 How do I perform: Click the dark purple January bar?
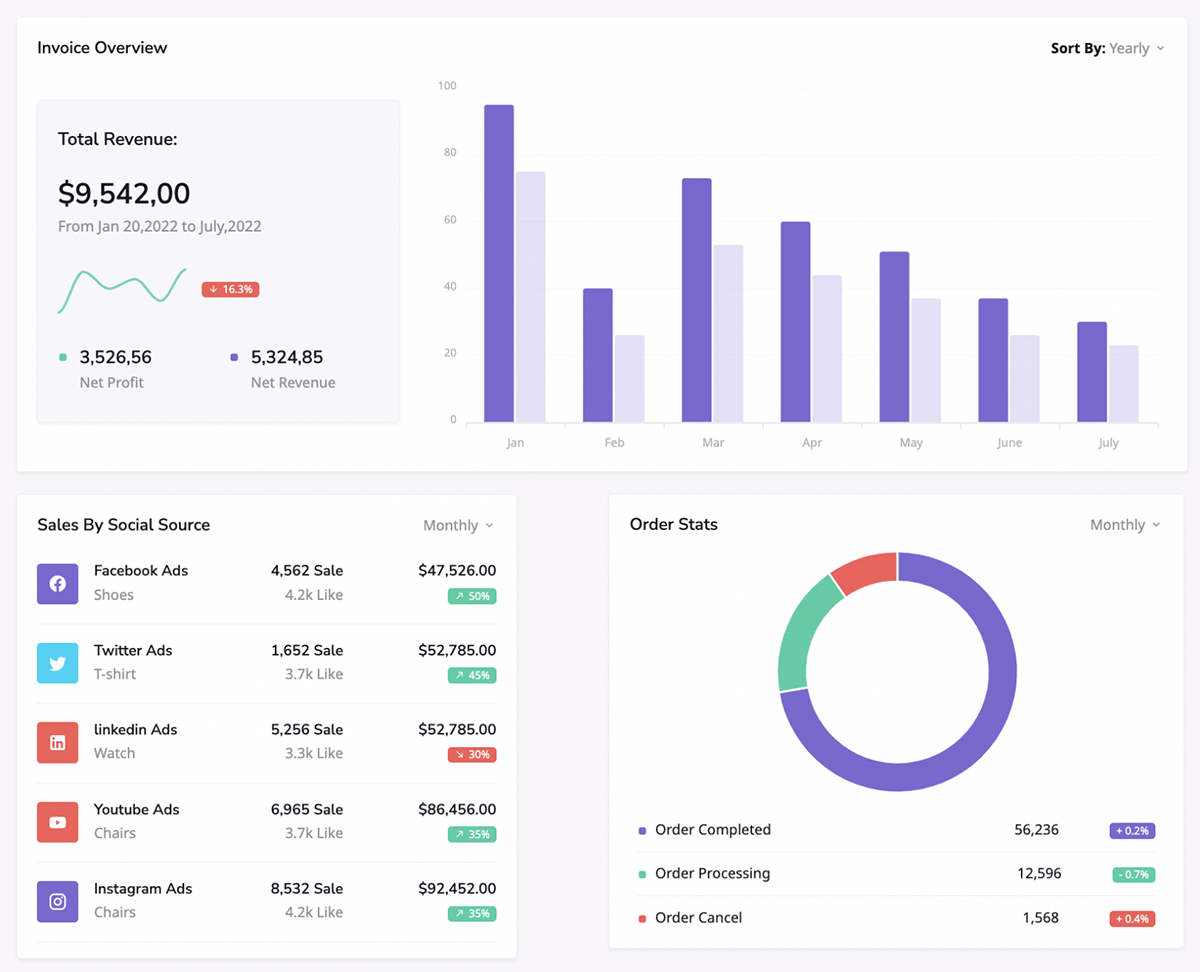499,264
